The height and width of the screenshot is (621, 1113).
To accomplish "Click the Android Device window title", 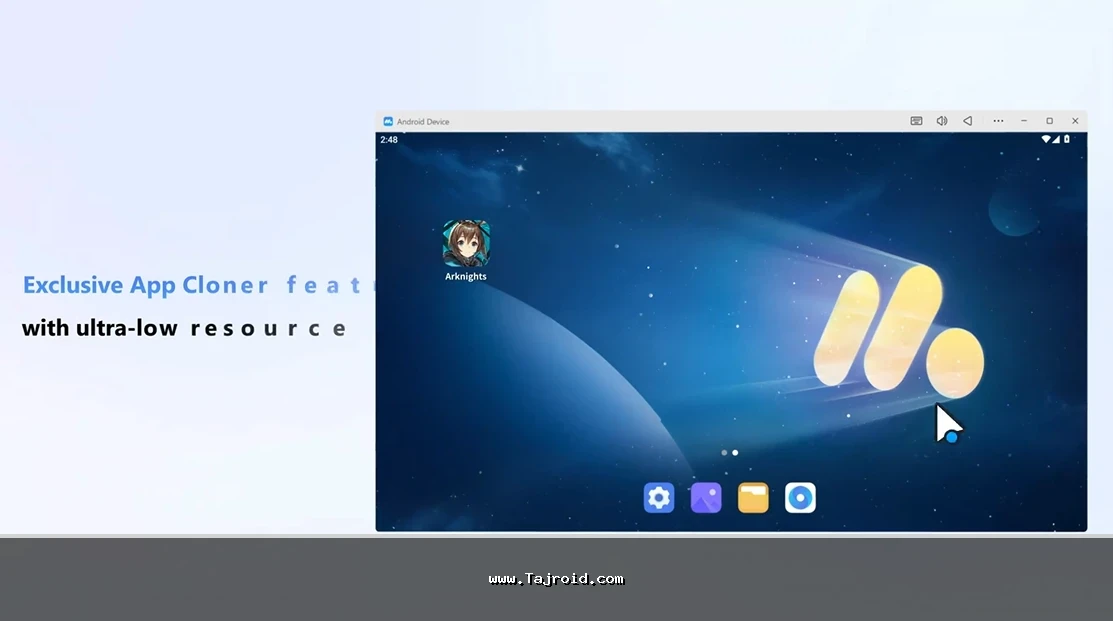I will point(423,122).
